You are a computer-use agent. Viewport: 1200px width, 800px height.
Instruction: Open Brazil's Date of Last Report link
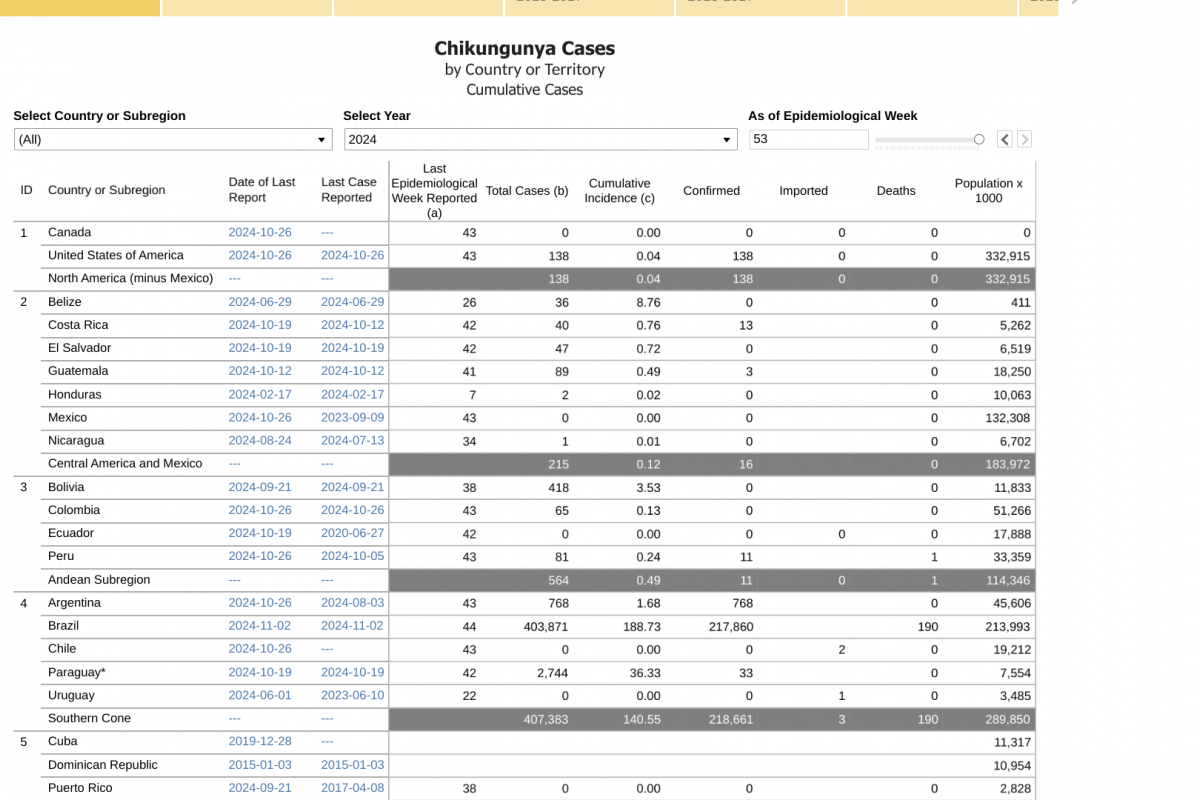tap(260, 626)
